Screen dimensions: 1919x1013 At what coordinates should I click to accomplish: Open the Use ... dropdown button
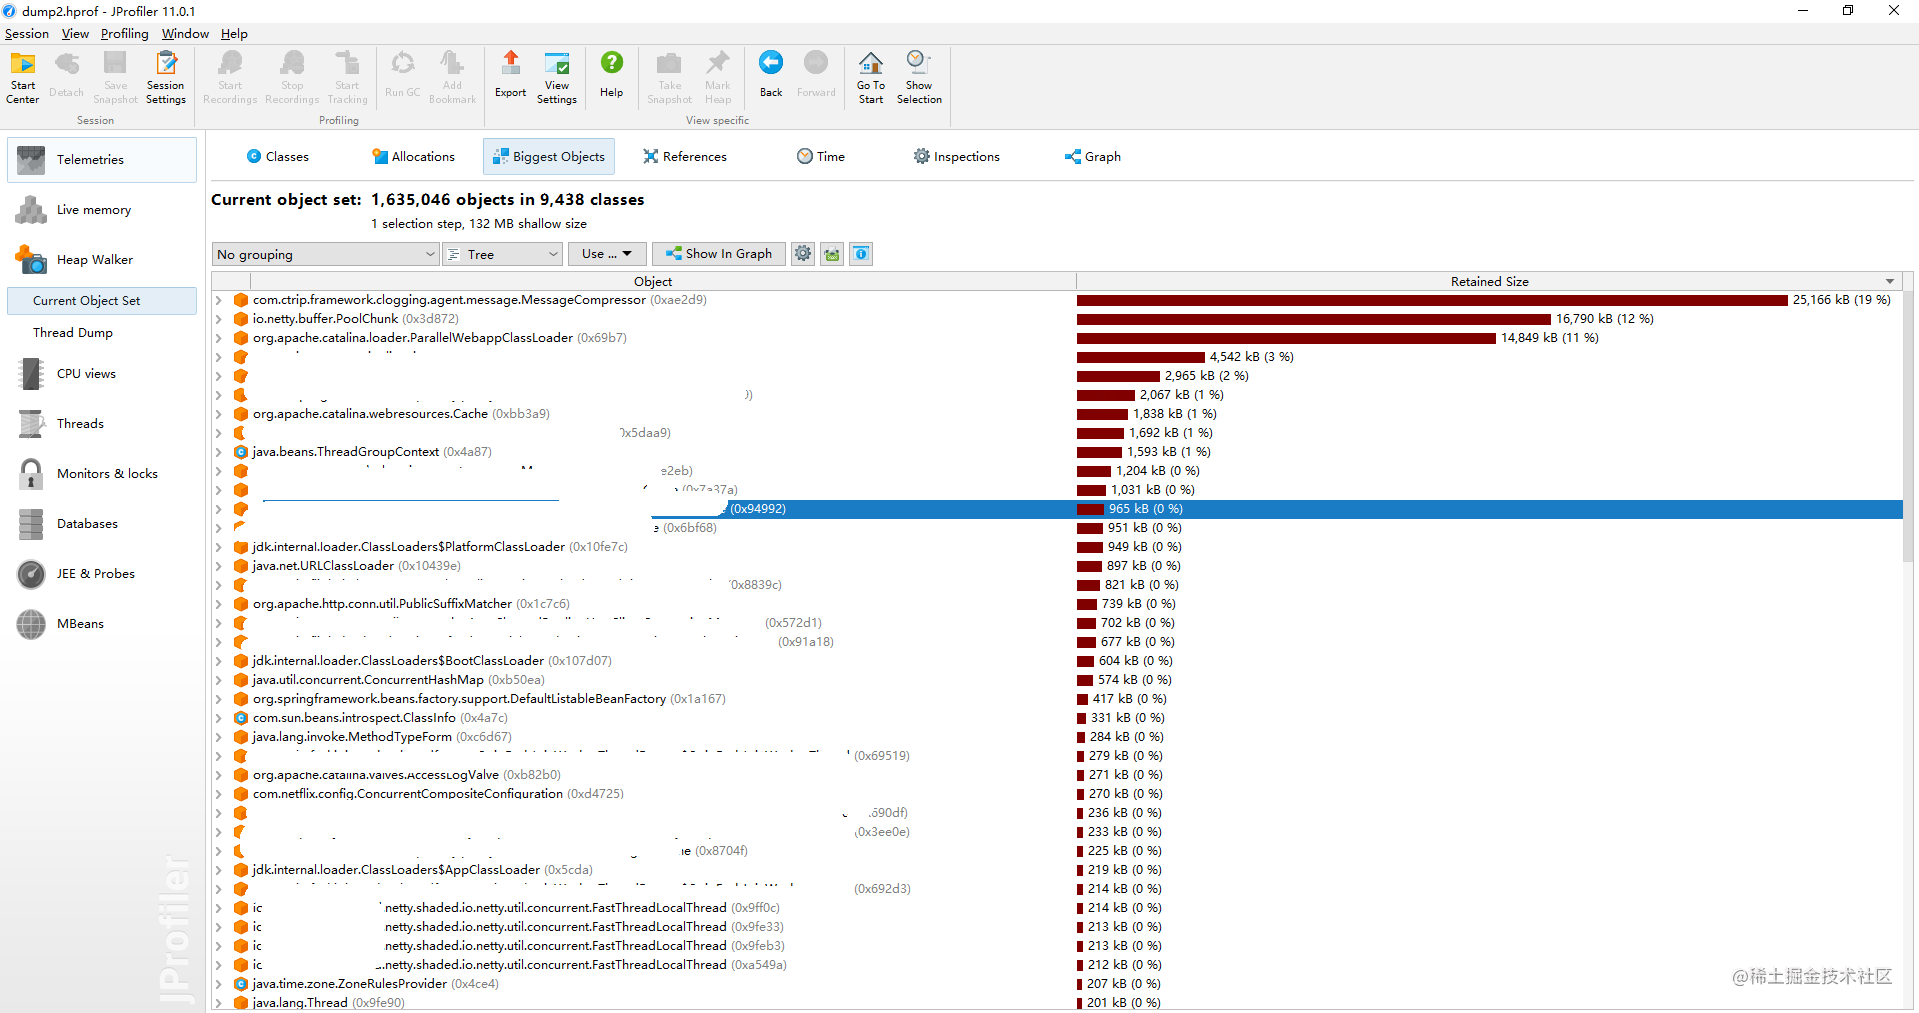coord(607,254)
